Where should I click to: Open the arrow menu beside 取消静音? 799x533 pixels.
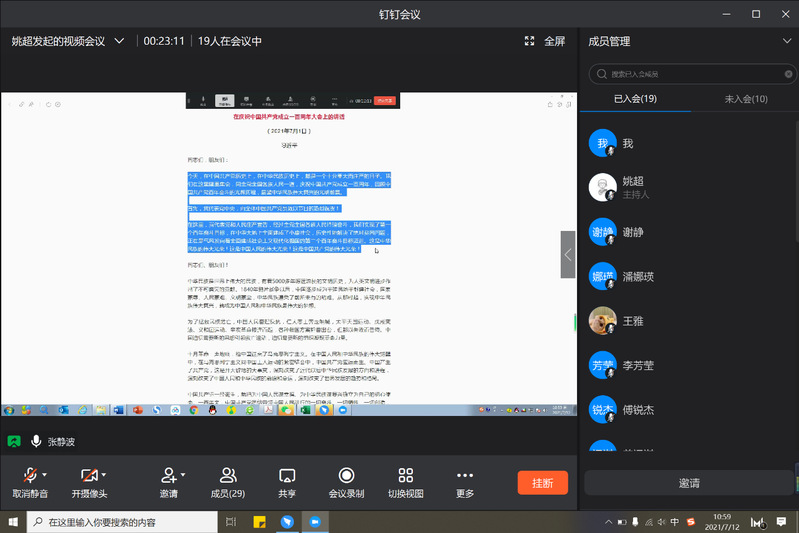(46, 474)
